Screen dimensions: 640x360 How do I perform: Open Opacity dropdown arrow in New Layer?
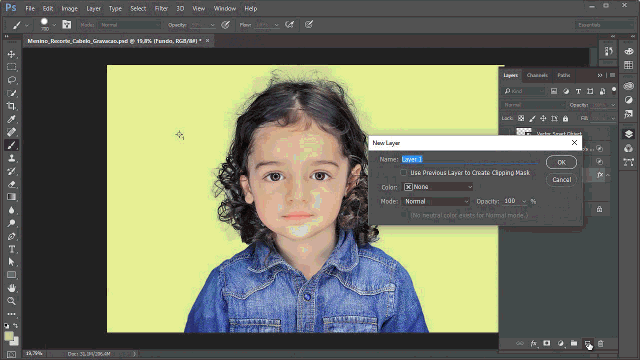coord(524,202)
